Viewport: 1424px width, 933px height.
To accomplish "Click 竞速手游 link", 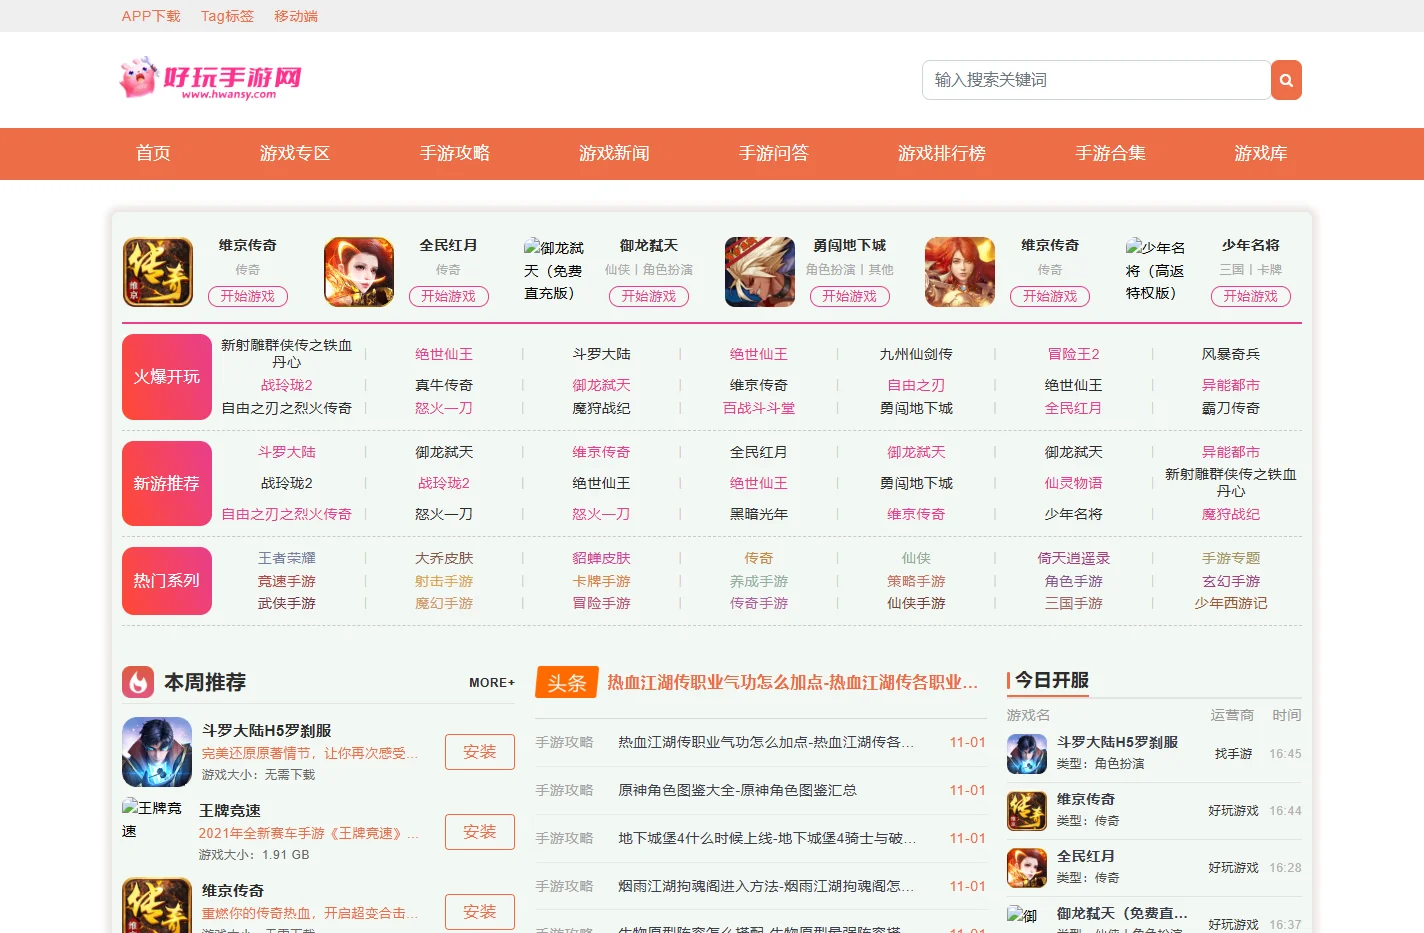I will click(287, 581).
